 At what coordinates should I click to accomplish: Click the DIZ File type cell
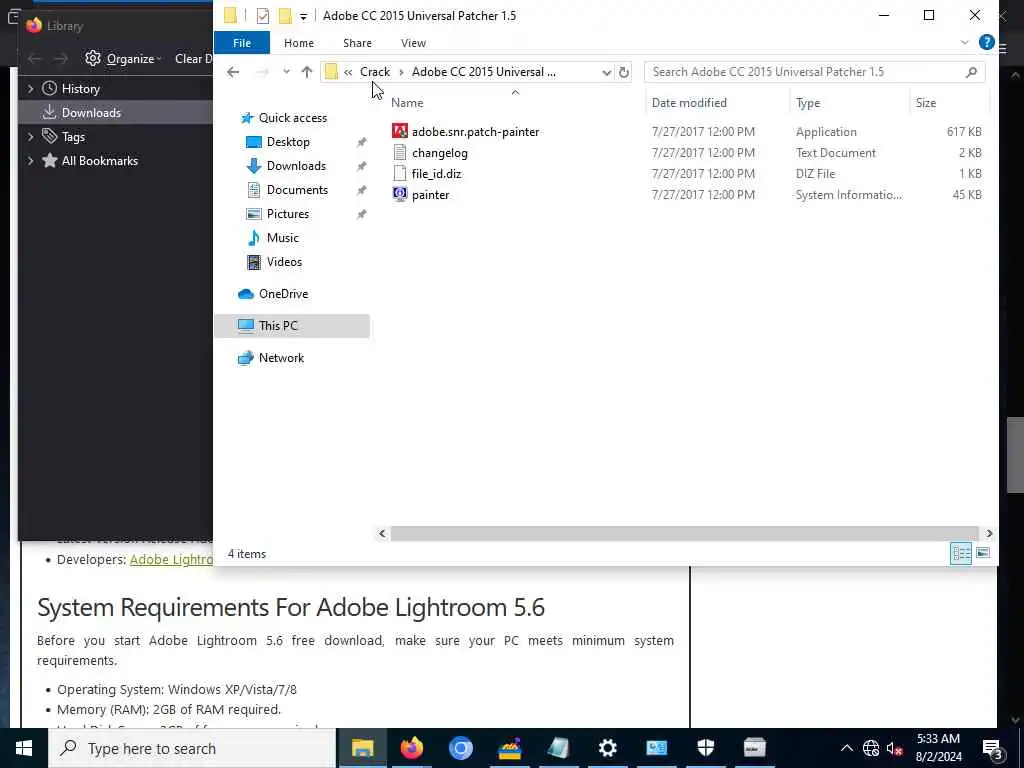pyautogui.click(x=815, y=174)
